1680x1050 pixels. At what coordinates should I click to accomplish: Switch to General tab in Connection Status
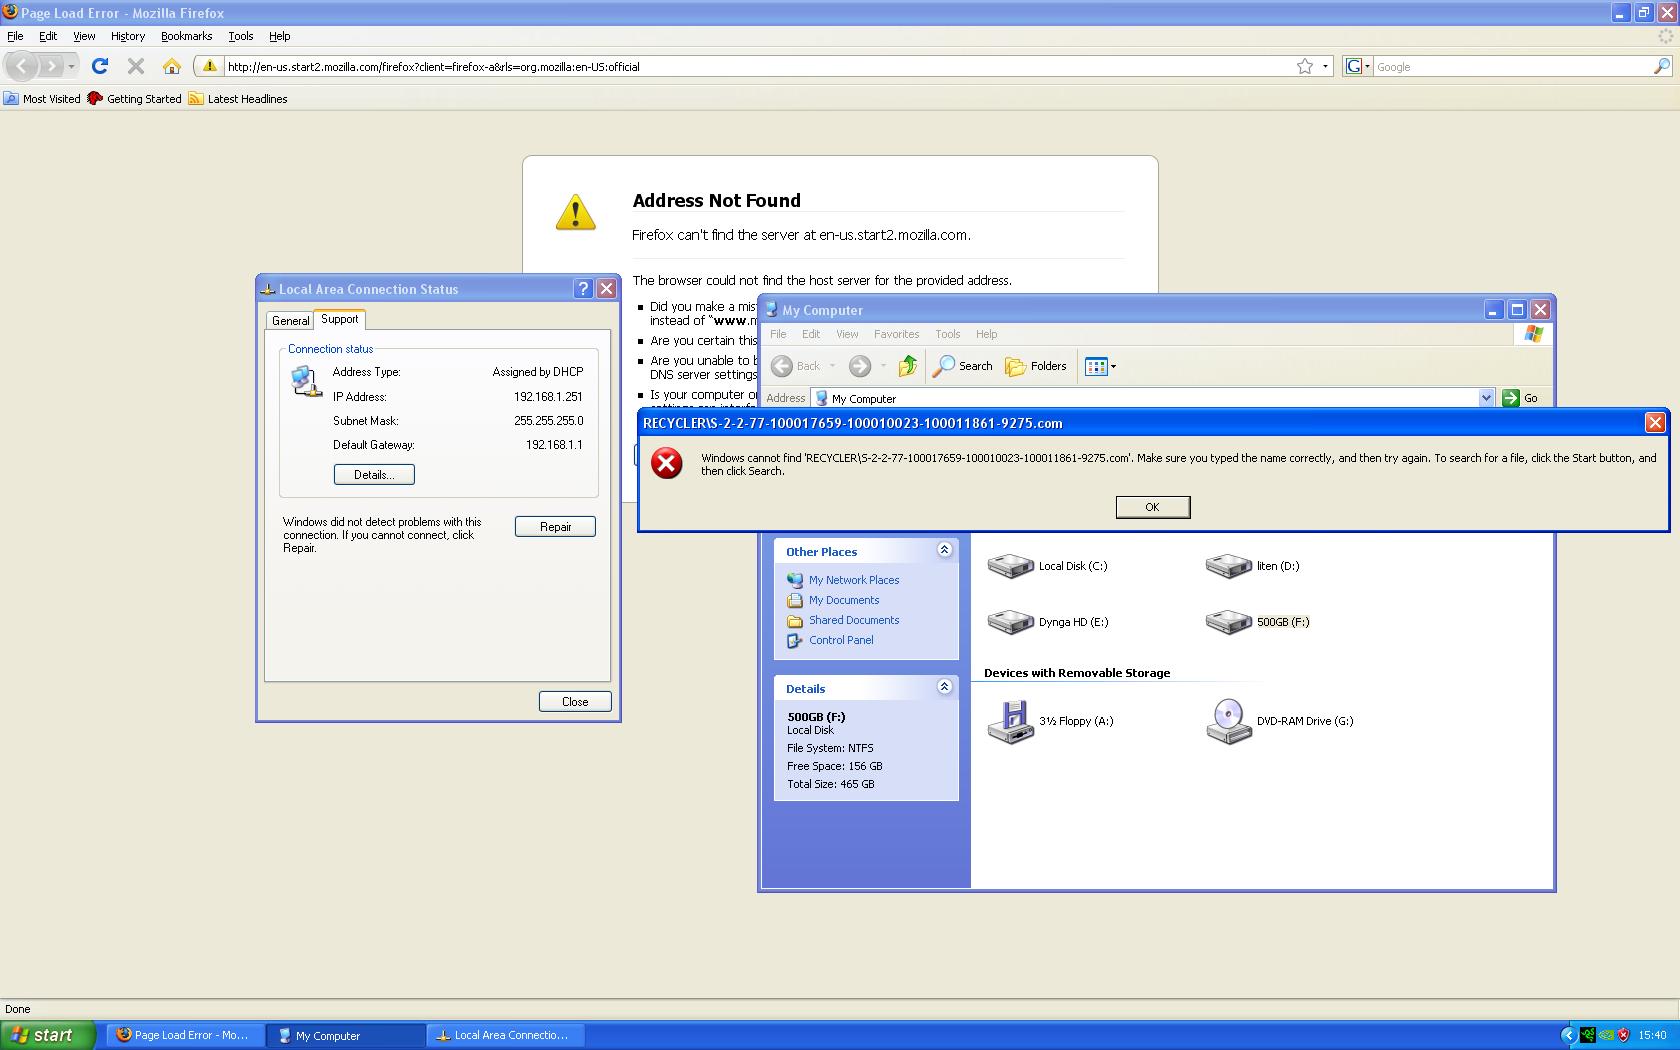[291, 321]
